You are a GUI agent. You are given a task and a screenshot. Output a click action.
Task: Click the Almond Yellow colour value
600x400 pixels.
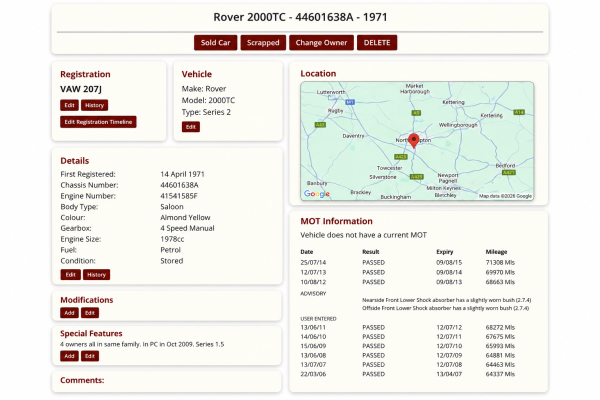tap(185, 217)
